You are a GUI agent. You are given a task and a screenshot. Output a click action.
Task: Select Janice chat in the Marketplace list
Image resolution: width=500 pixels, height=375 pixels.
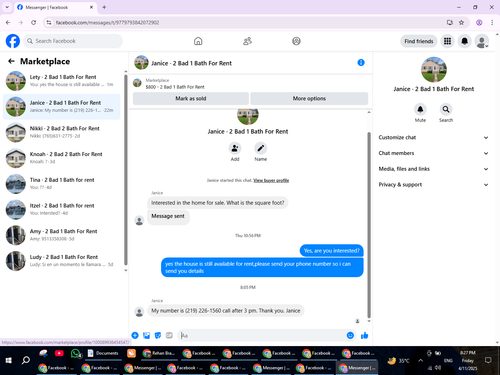tap(62, 106)
